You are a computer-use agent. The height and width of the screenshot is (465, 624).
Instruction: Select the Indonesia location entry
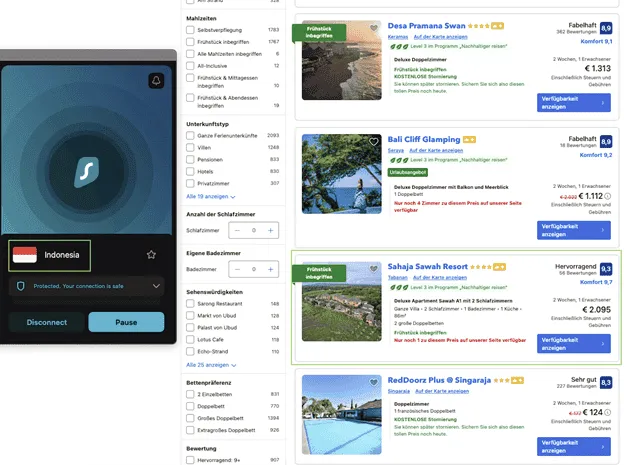(50, 255)
